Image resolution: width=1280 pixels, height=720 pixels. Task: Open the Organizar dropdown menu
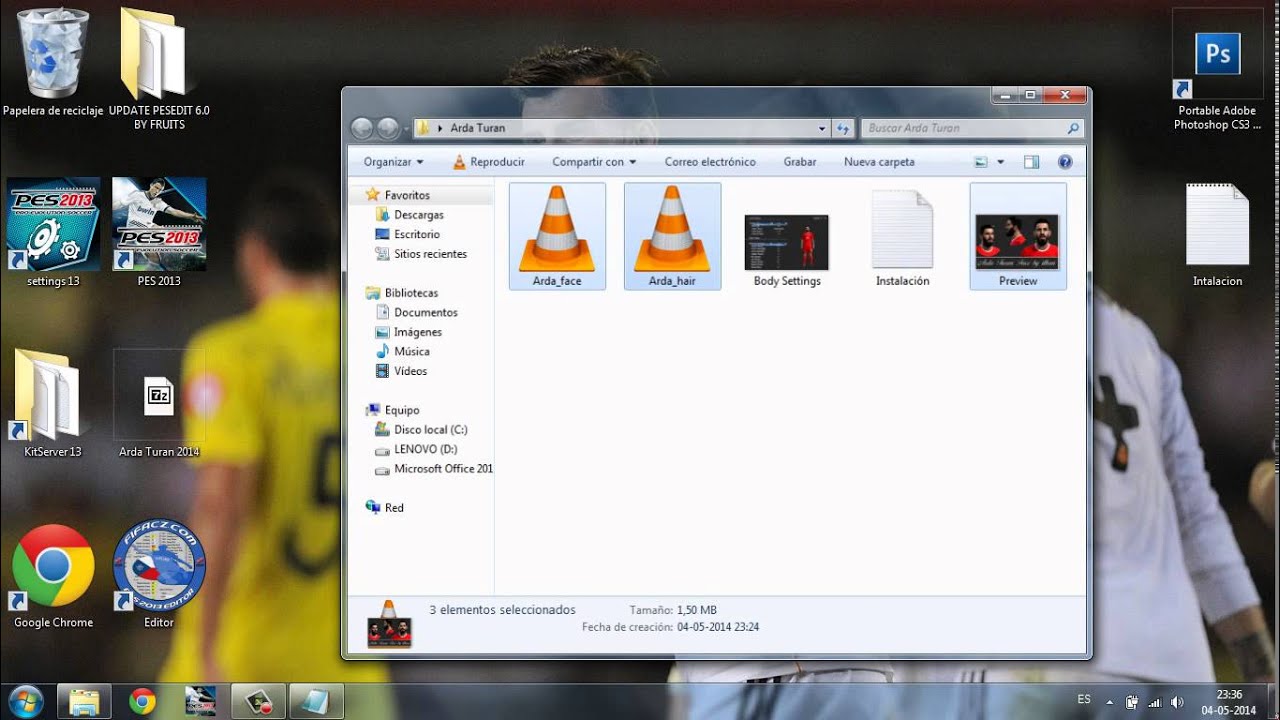pos(394,162)
